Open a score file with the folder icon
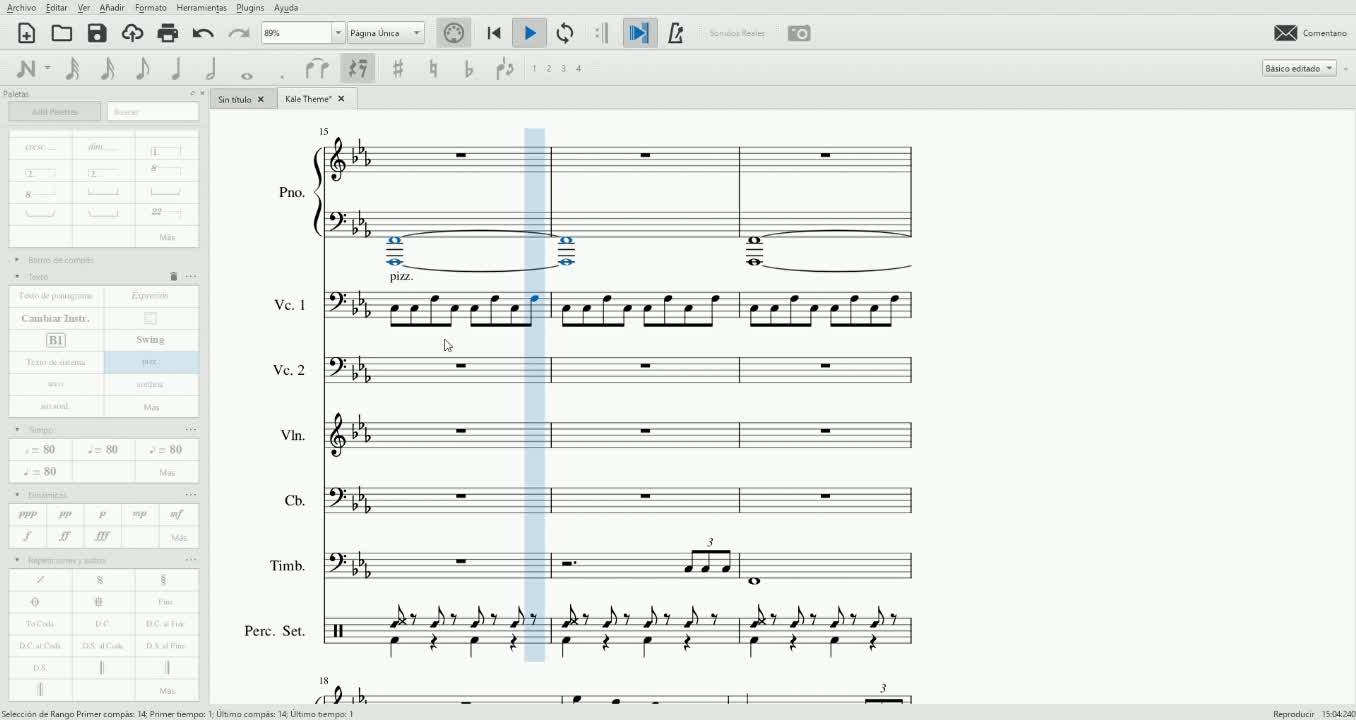Viewport: 1356px width, 720px height. click(62, 33)
